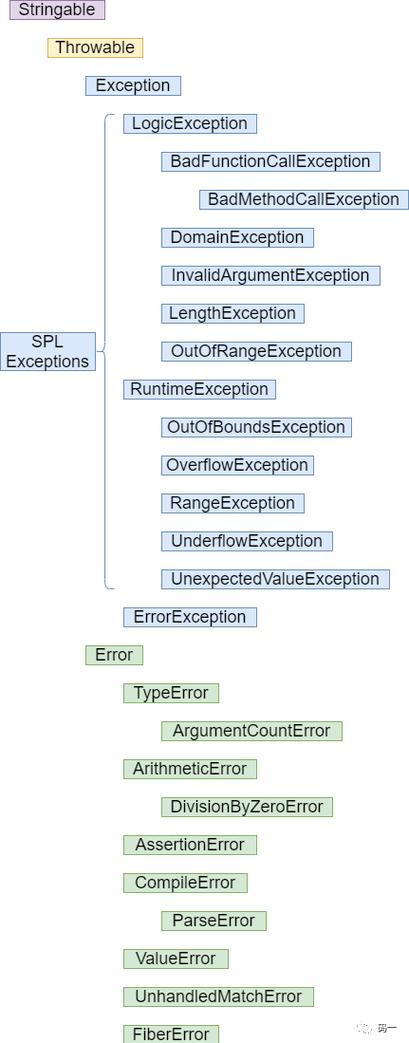Screen dimensions: 409x1043
Task: Click BadFunctionCallException node
Action: click(271, 162)
